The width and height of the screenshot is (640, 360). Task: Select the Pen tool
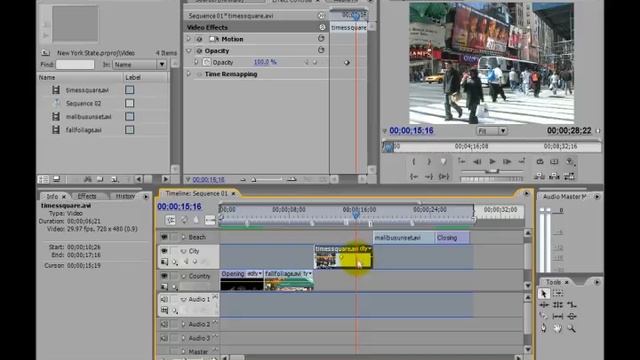tap(544, 328)
